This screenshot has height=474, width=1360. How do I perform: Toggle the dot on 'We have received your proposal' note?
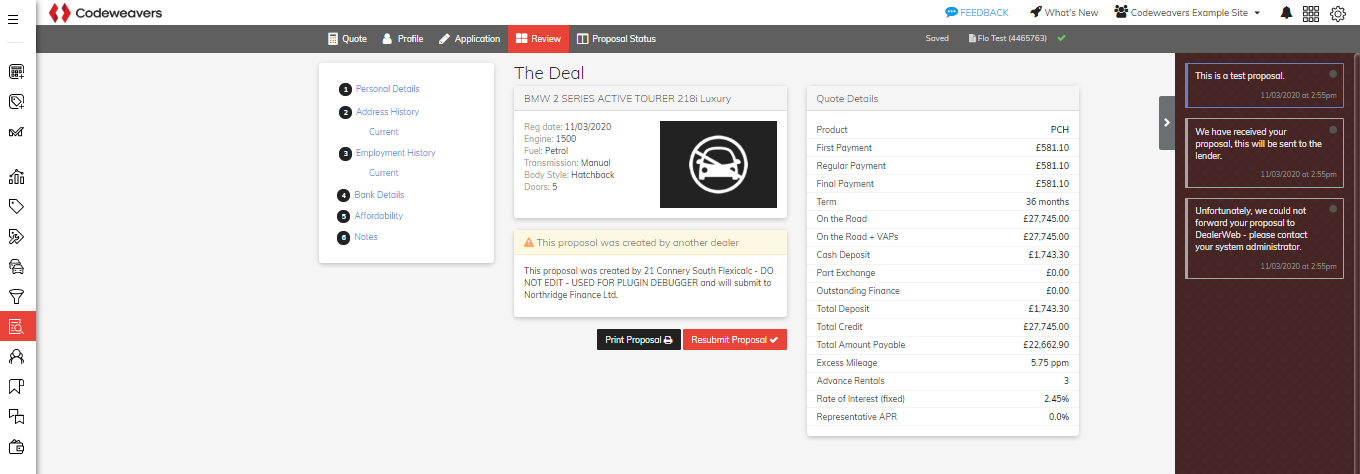coord(1333,130)
